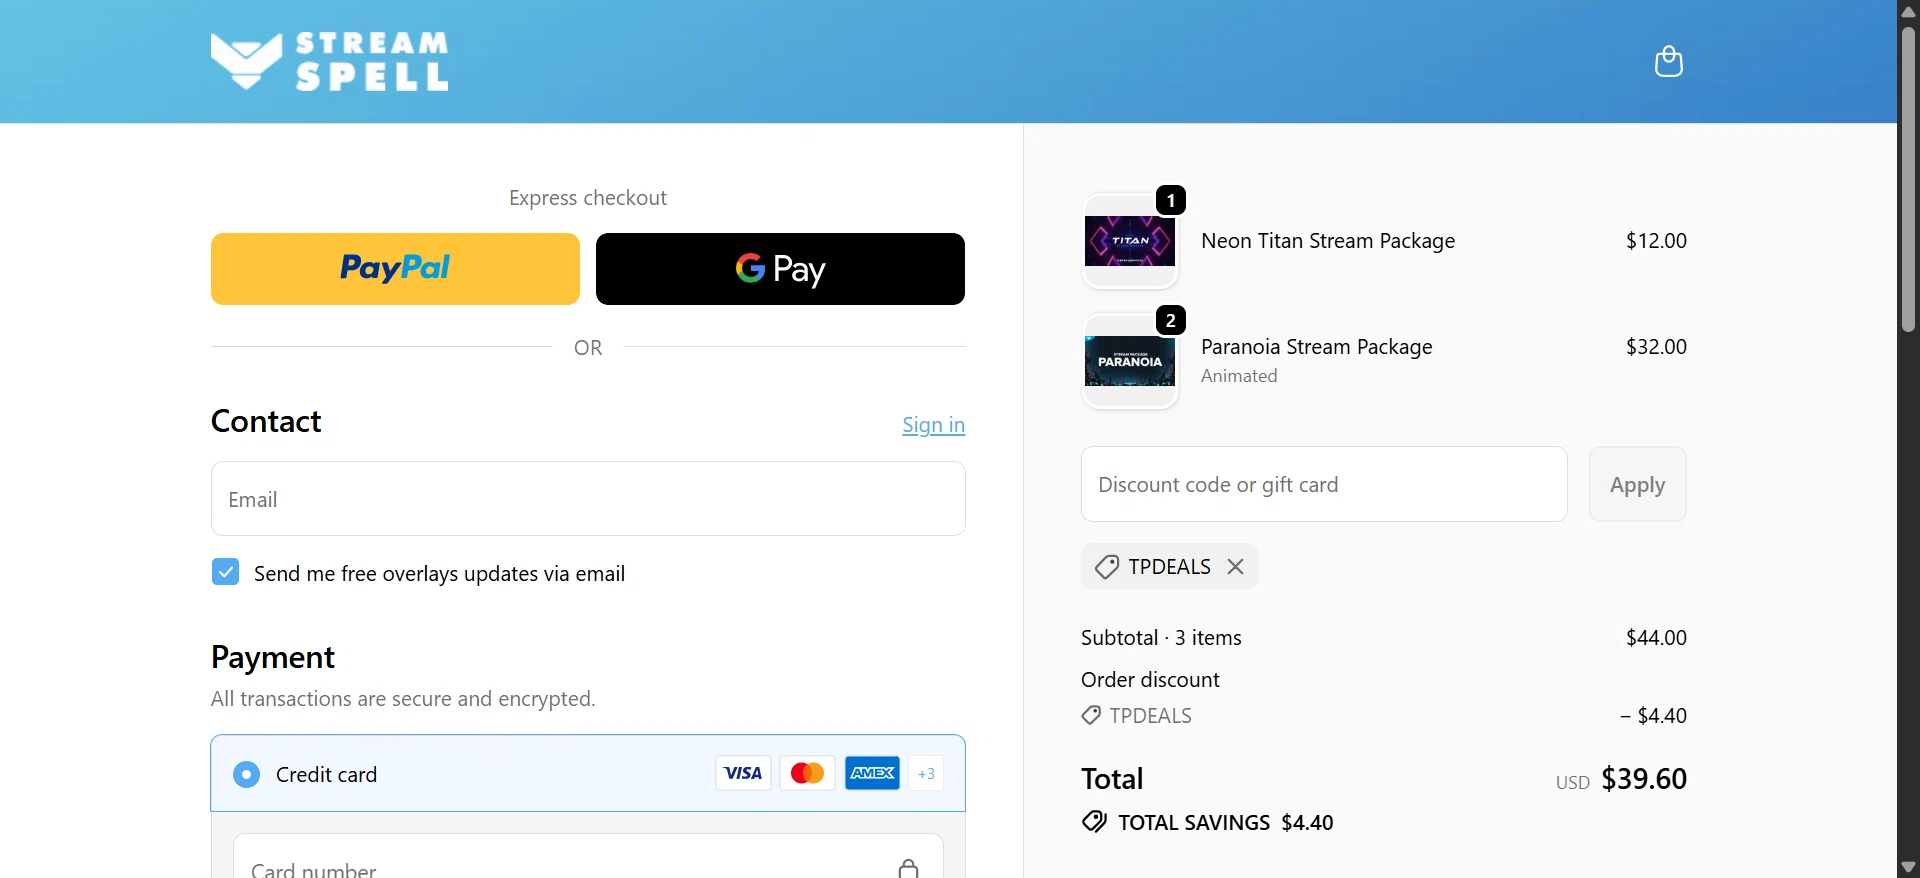Viewport: 1920px width, 878px height.
Task: Pay with PayPal express checkout
Action: click(x=395, y=269)
